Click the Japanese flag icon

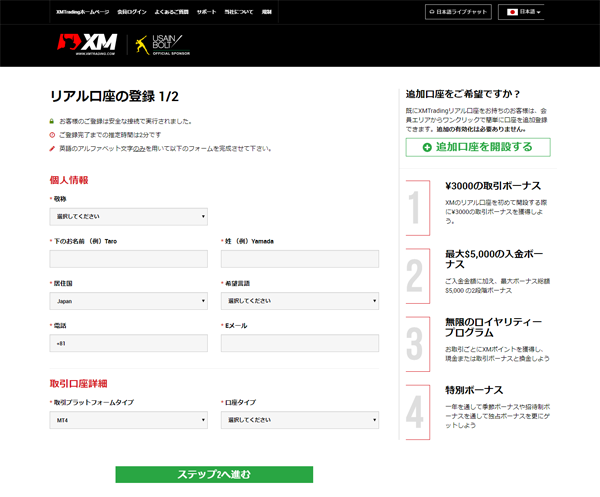coord(514,12)
